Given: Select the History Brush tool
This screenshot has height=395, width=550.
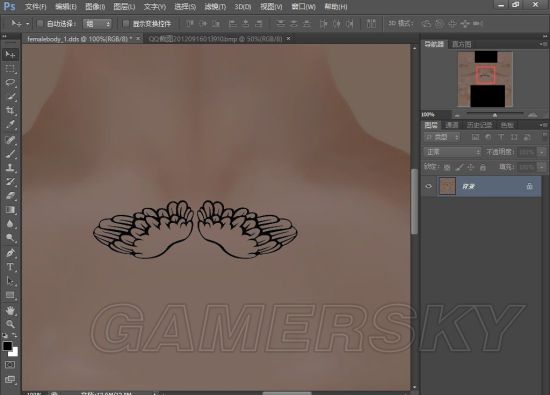Looking at the screenshot, I should (10, 182).
